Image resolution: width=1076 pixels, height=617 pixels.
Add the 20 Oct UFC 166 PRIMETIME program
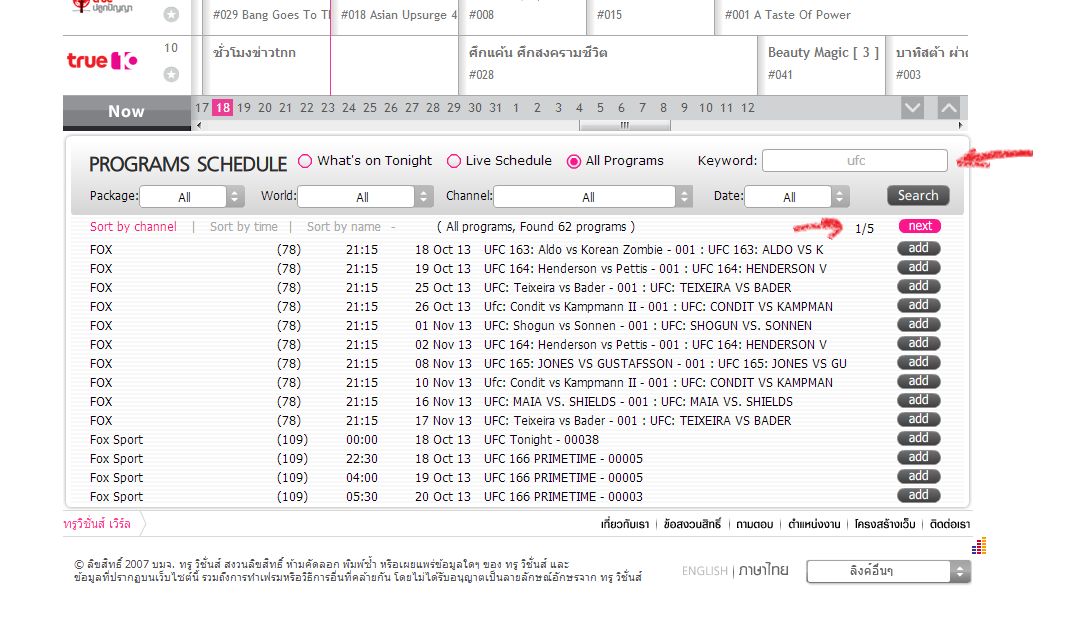(918, 496)
